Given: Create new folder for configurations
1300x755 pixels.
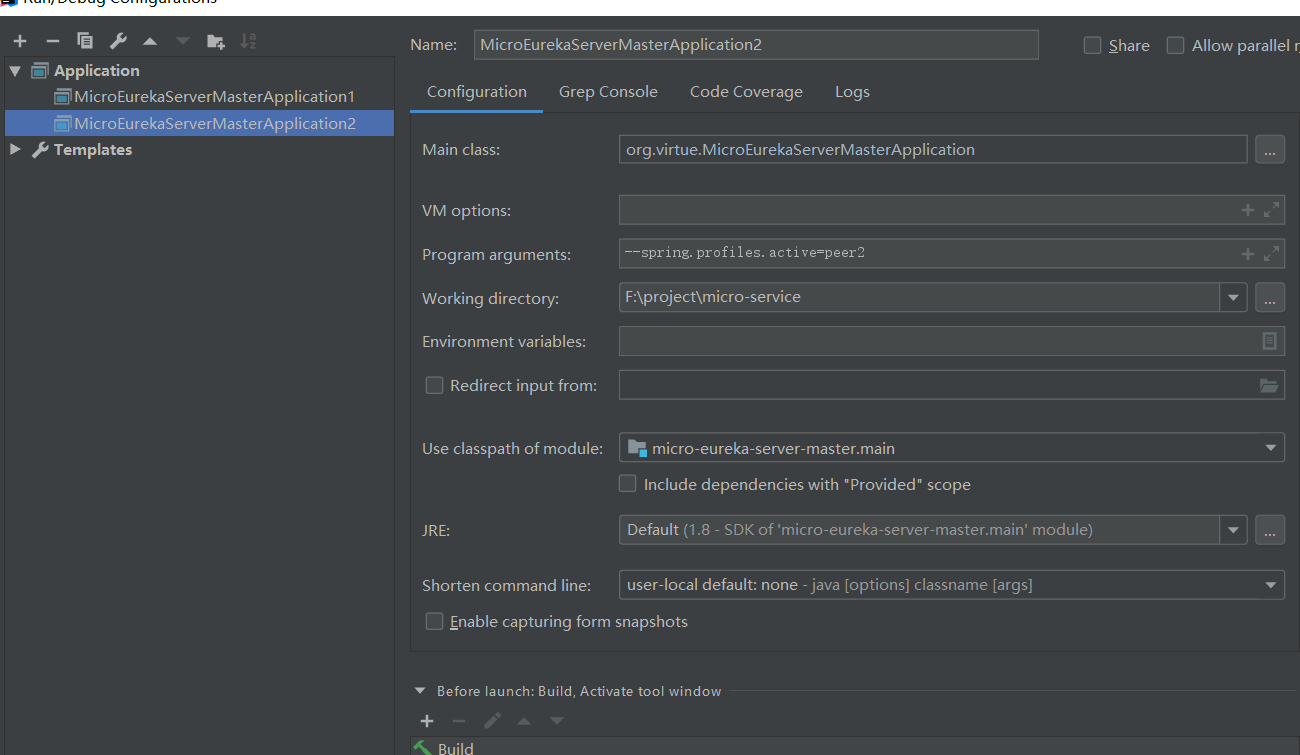Looking at the screenshot, I should point(215,41).
